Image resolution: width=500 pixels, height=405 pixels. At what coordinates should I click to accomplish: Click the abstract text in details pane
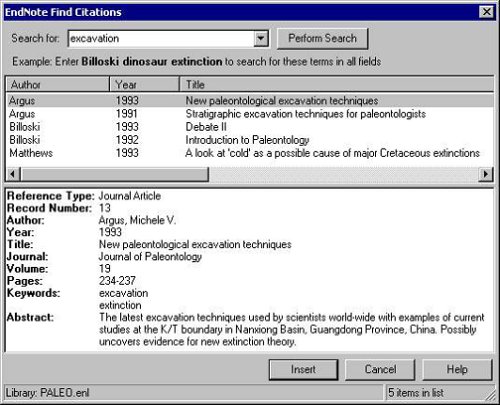tap(292, 329)
